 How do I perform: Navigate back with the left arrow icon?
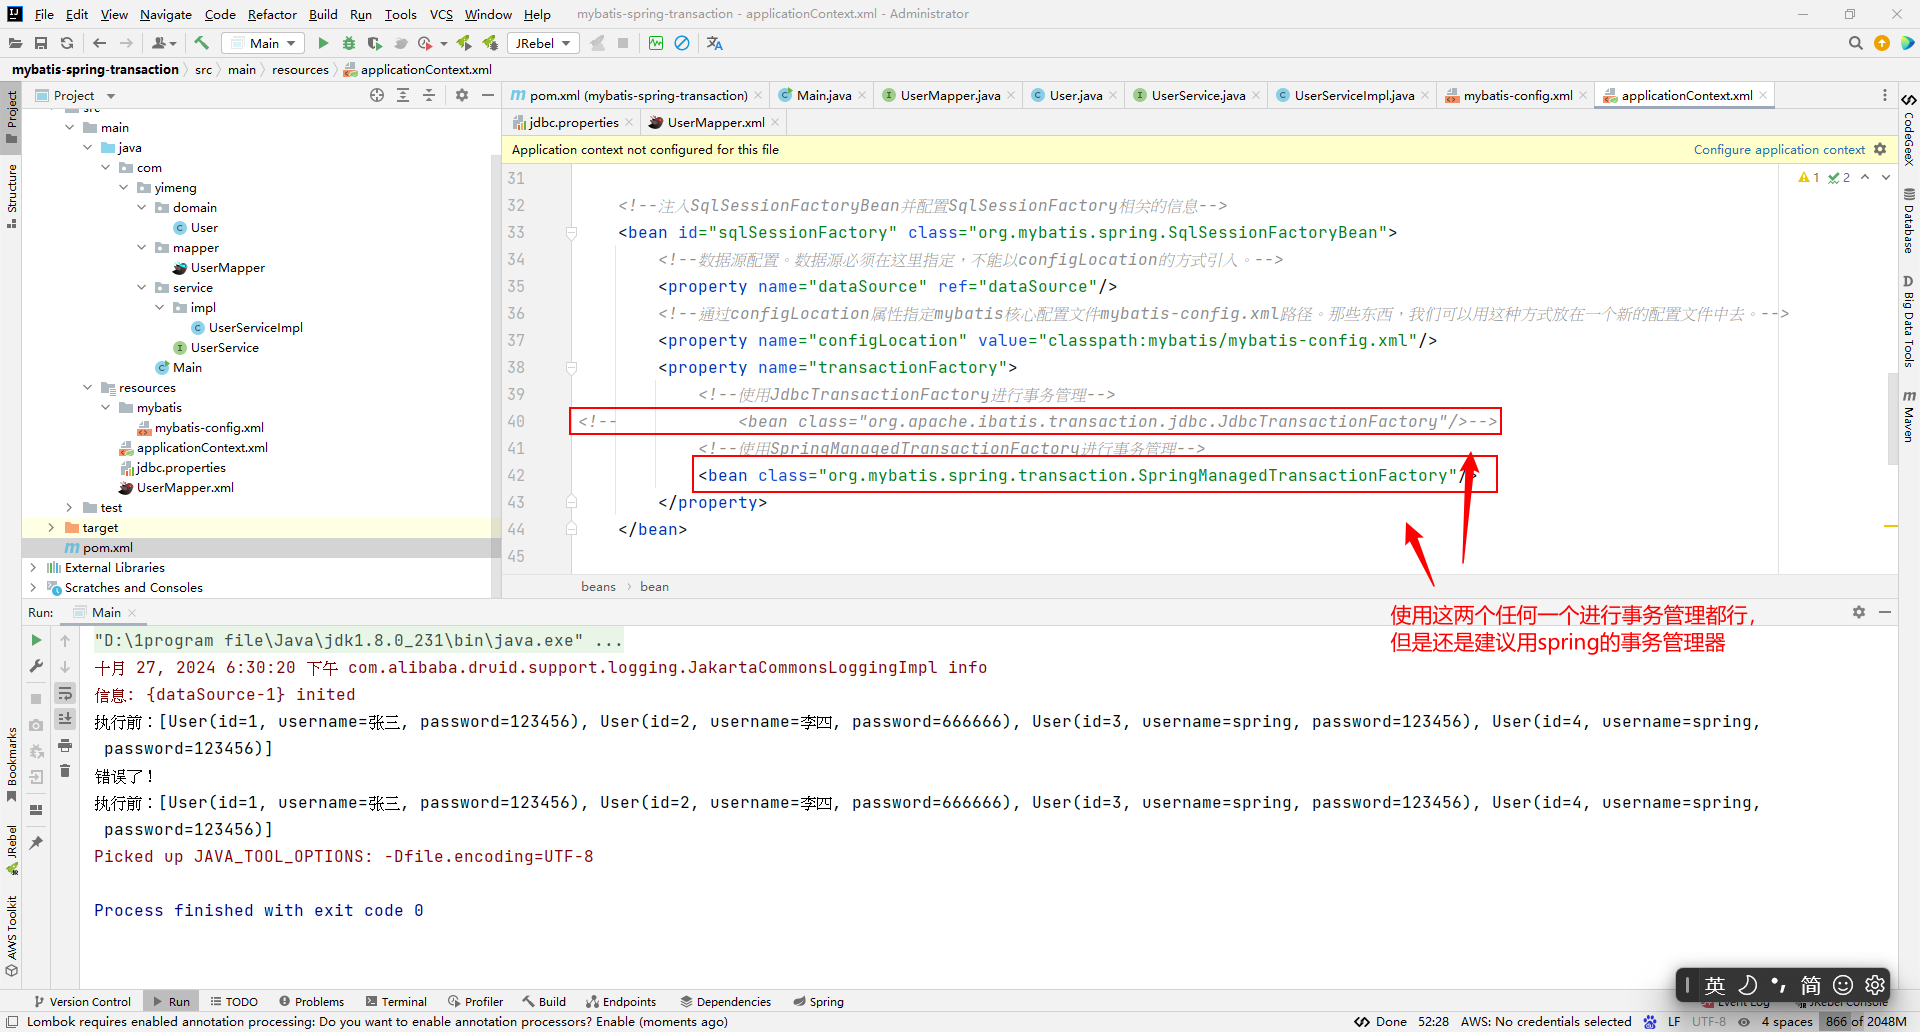pyautogui.click(x=99, y=43)
